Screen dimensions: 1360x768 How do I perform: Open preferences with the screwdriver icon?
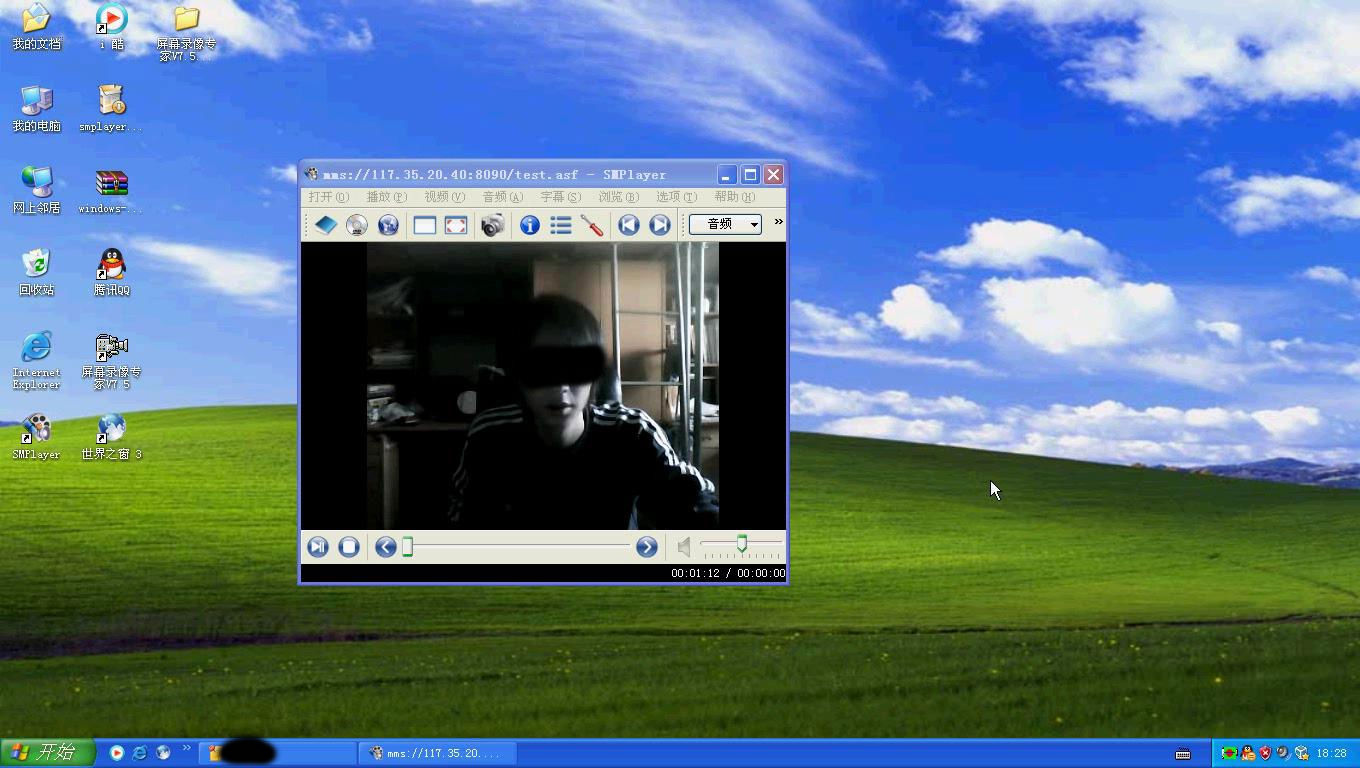tap(592, 225)
